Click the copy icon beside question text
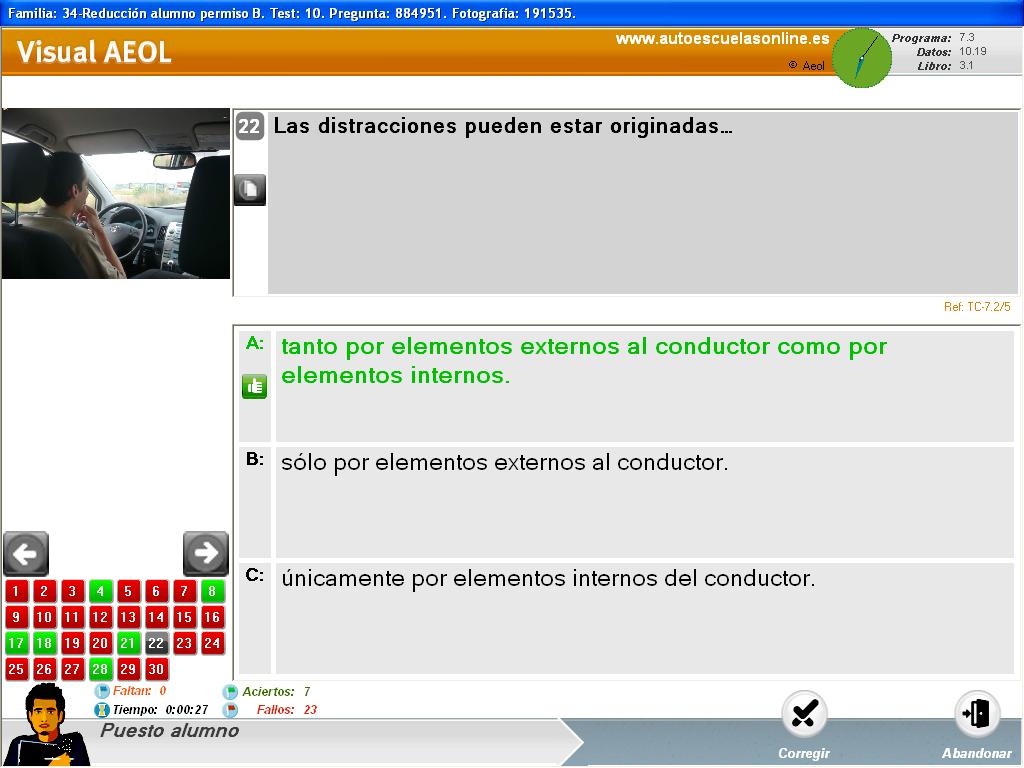The width and height of the screenshot is (1024, 768). click(x=250, y=189)
